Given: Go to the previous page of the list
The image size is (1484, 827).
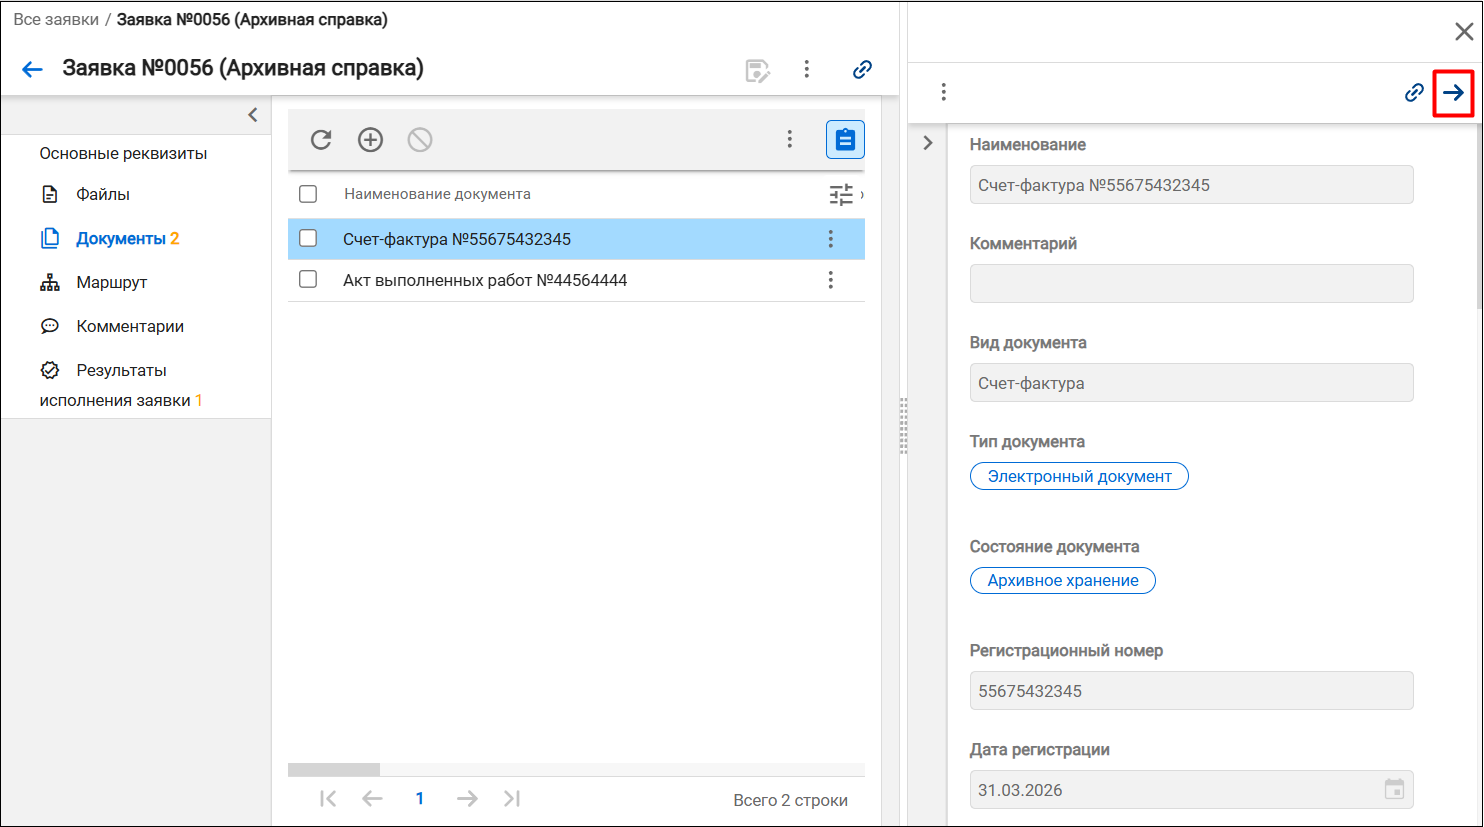Looking at the screenshot, I should pos(372,798).
